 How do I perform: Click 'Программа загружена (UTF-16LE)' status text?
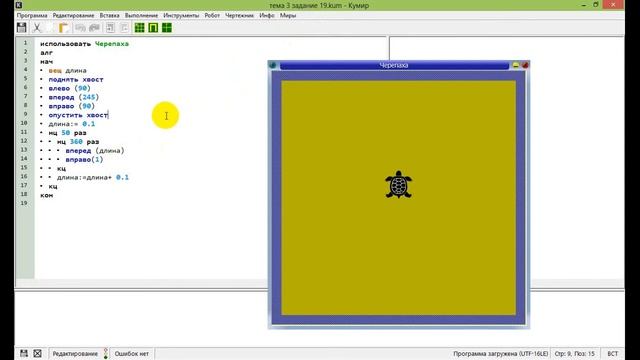pyautogui.click(x=500, y=353)
